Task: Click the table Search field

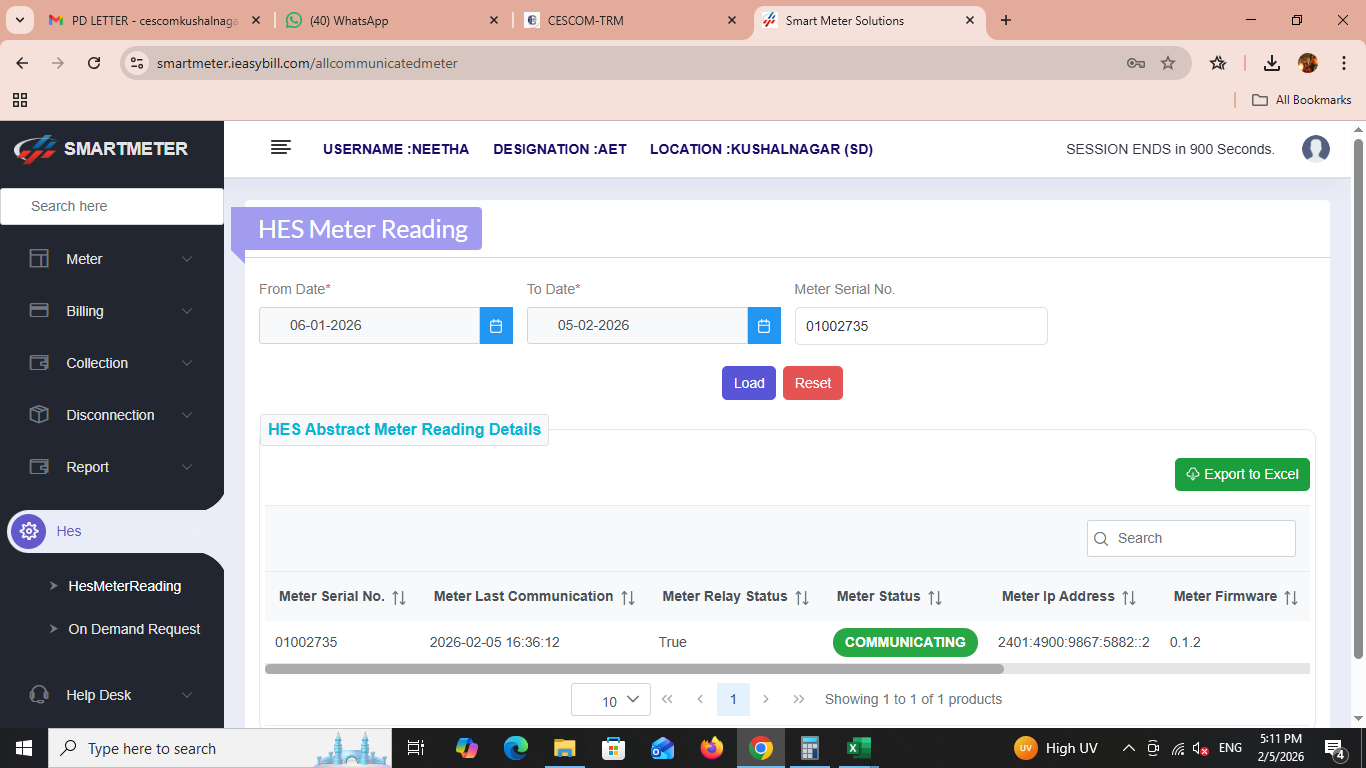Action: point(1191,538)
